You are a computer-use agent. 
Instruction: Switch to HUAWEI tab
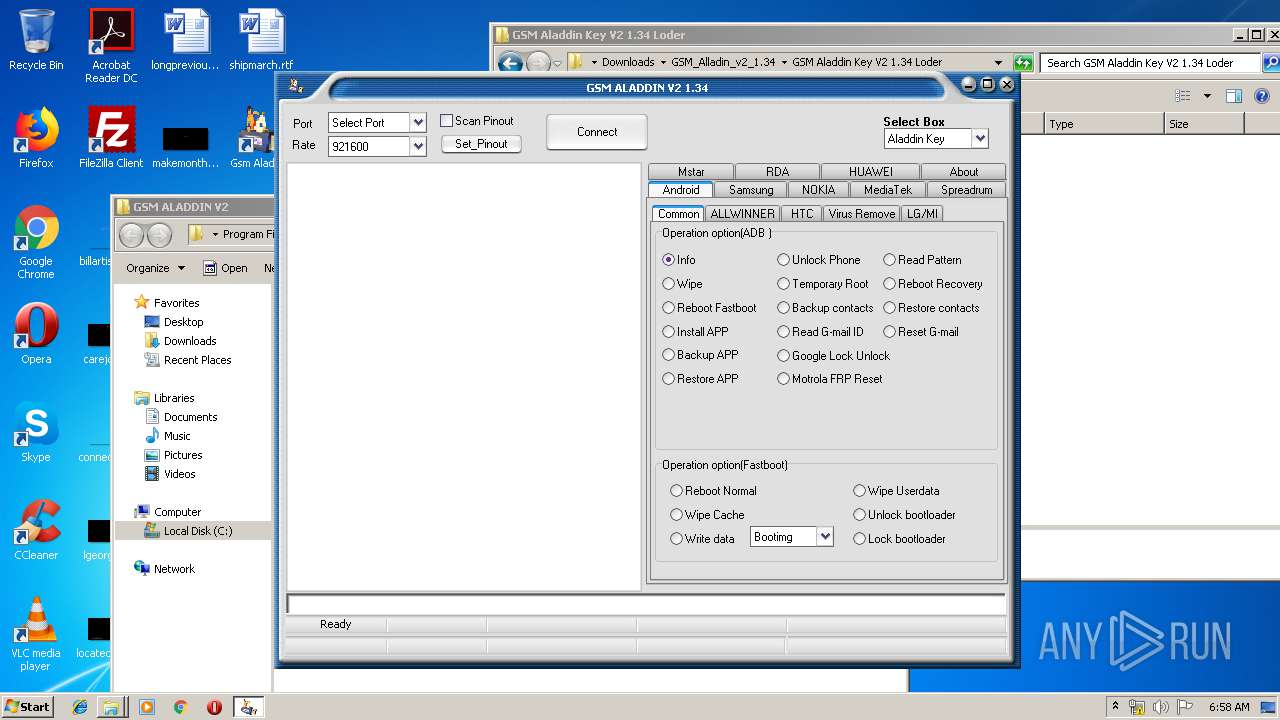coord(871,172)
